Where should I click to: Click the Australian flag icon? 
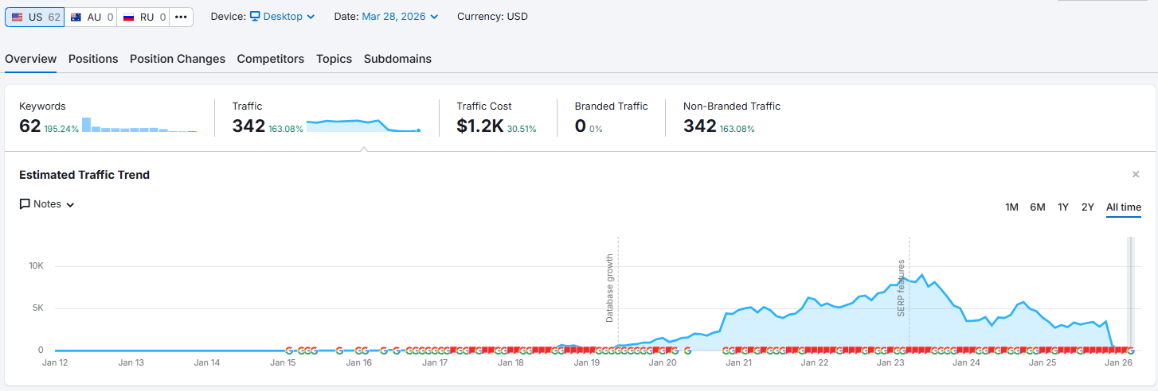(x=77, y=17)
